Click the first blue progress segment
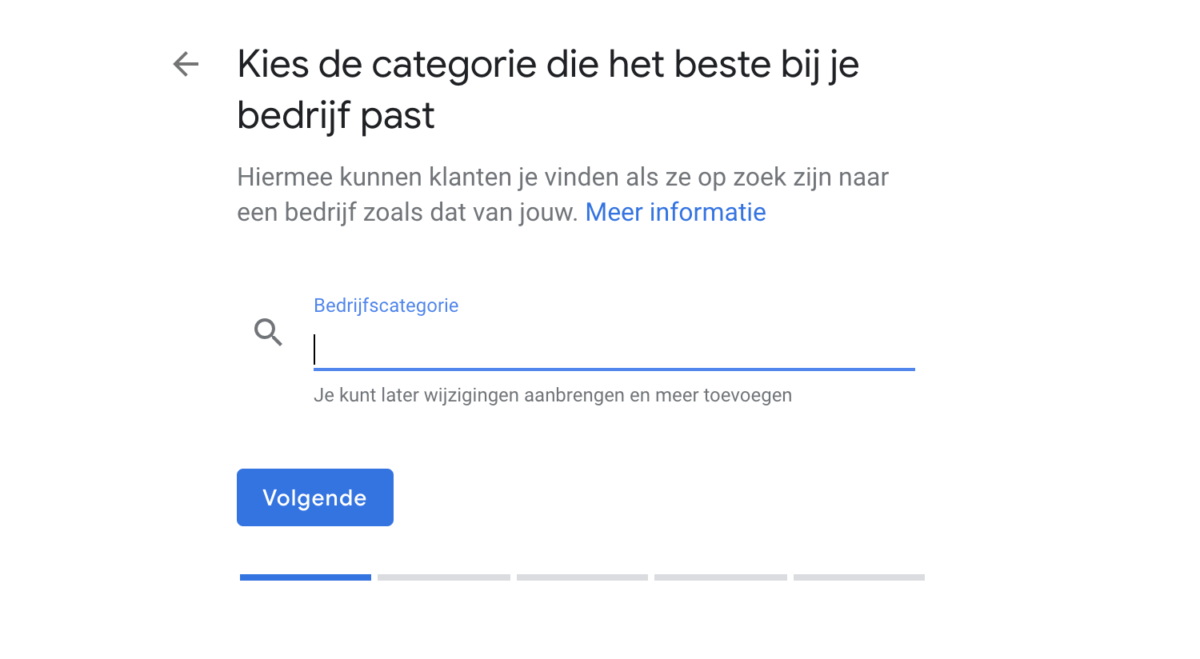Screen dimensions: 1200x659 [304, 577]
